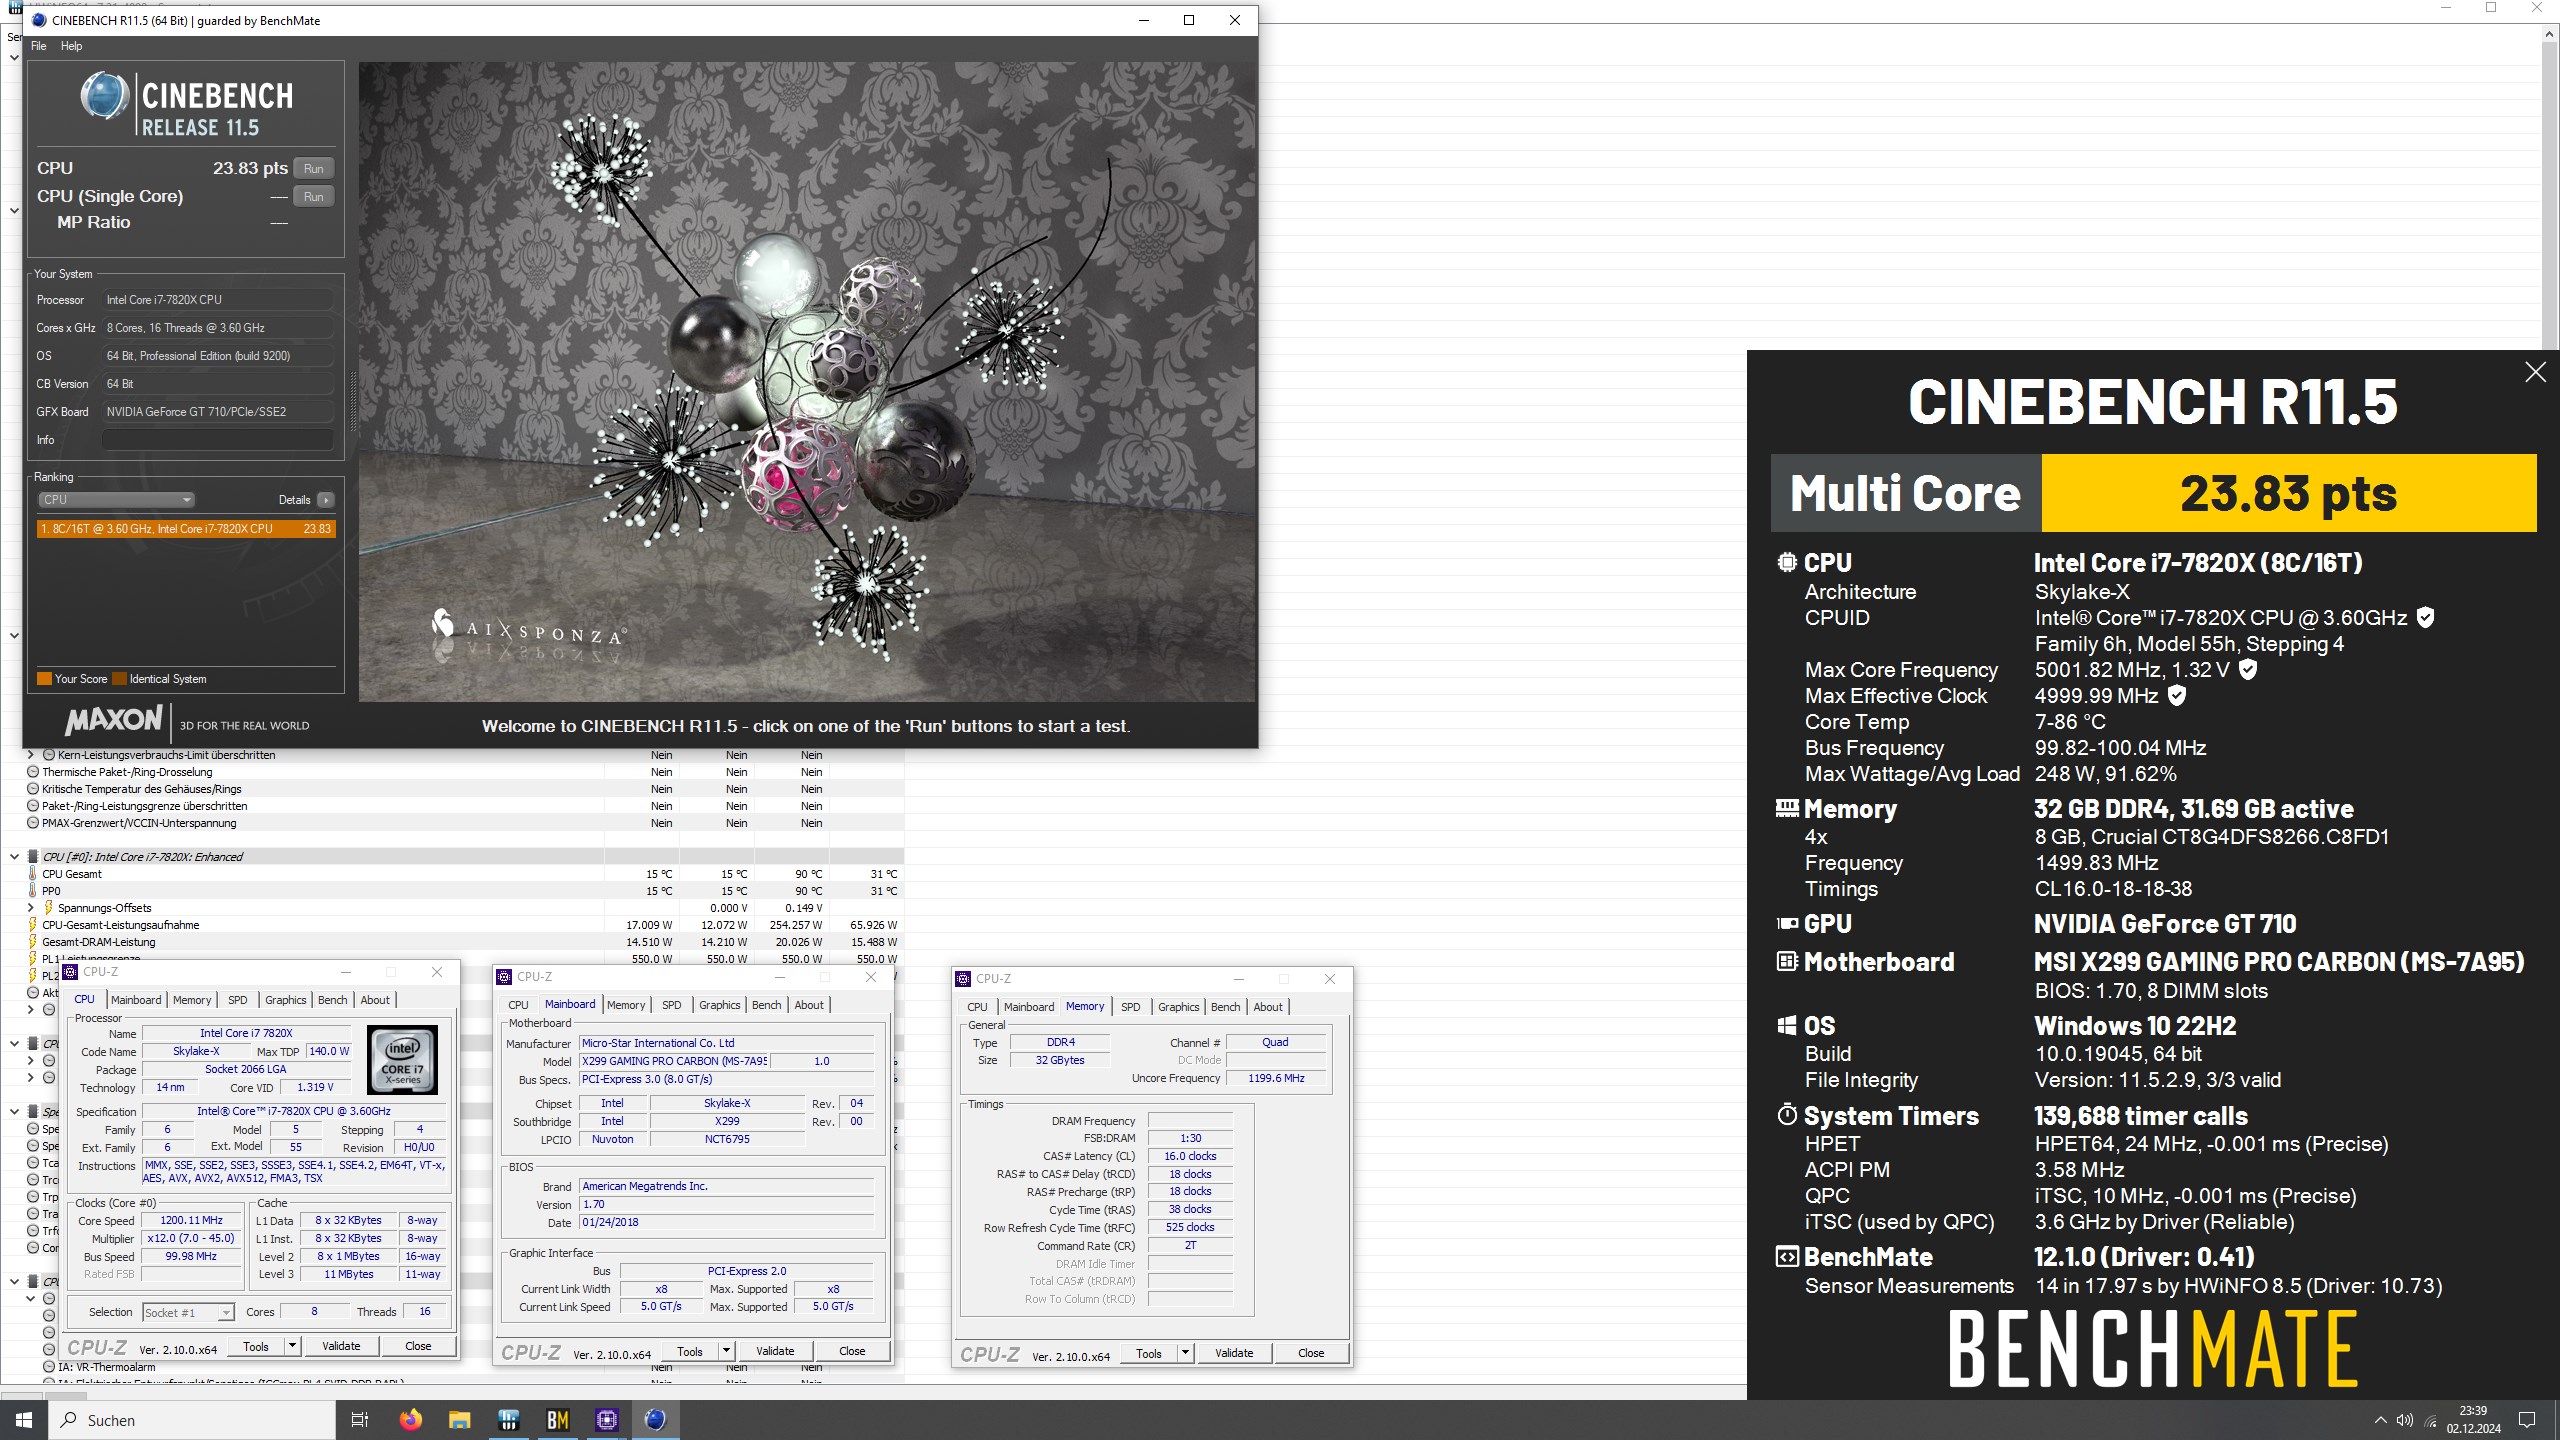This screenshot has width=2560, height=1440.
Task: Open CPU tab in Mainboard CPU-Z window
Action: (x=518, y=1005)
